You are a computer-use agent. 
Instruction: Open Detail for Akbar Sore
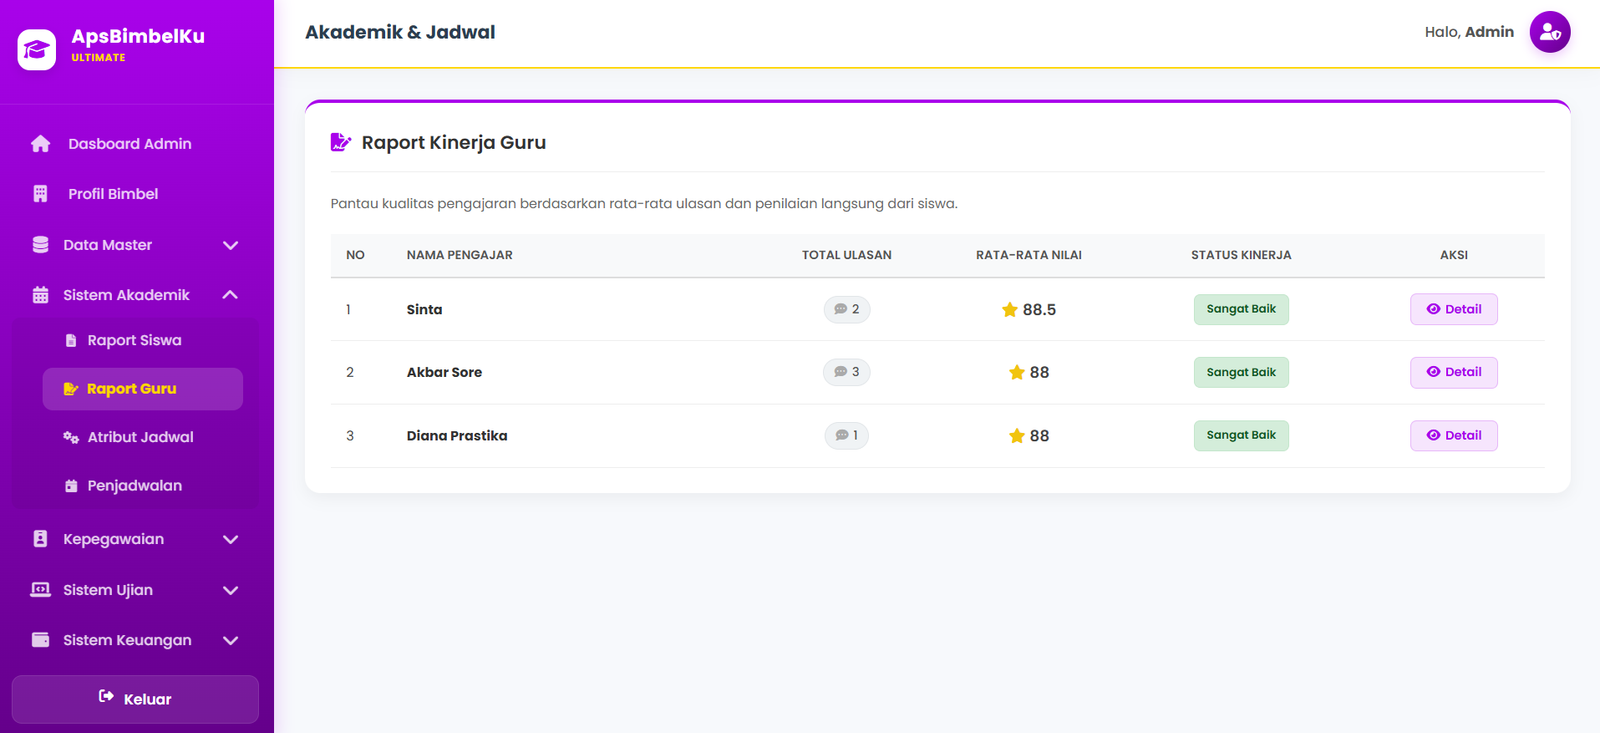point(1454,372)
